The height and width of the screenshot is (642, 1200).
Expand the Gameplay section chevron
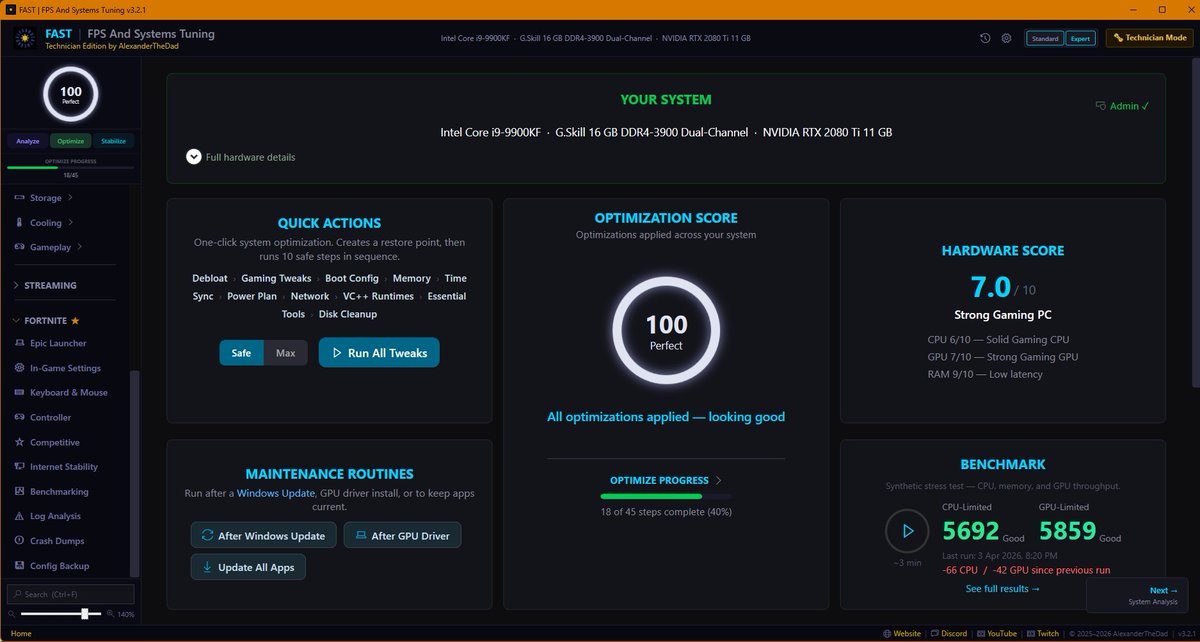pos(79,247)
